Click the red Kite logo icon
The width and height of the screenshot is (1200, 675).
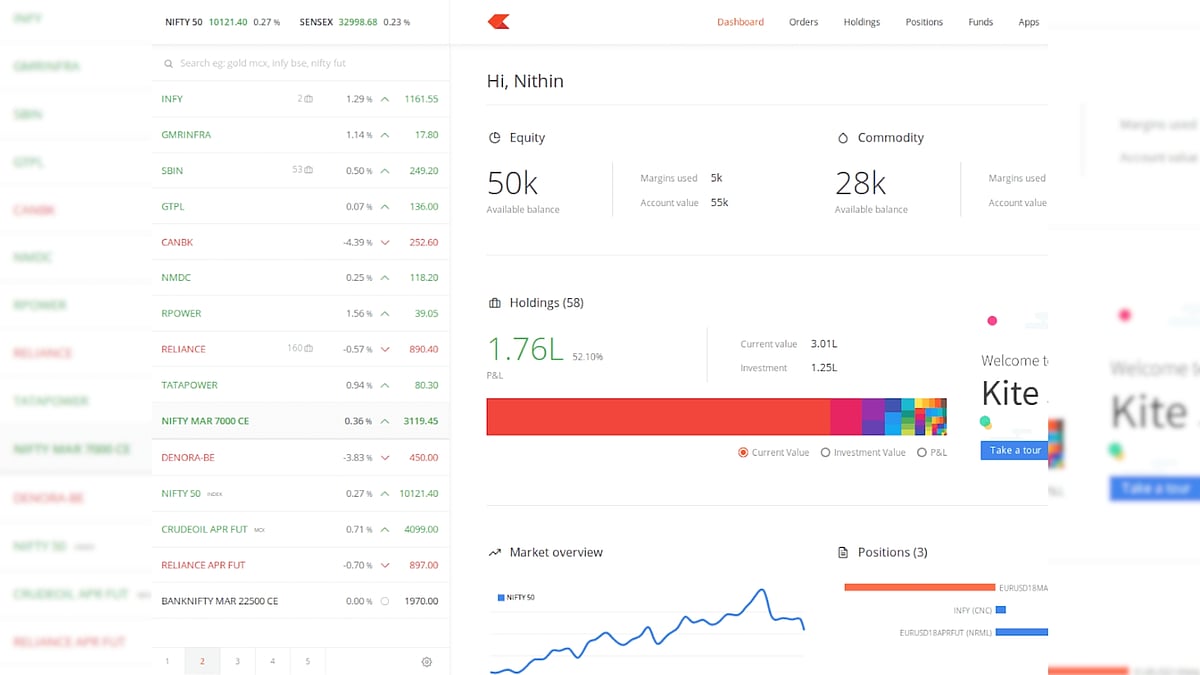point(497,22)
